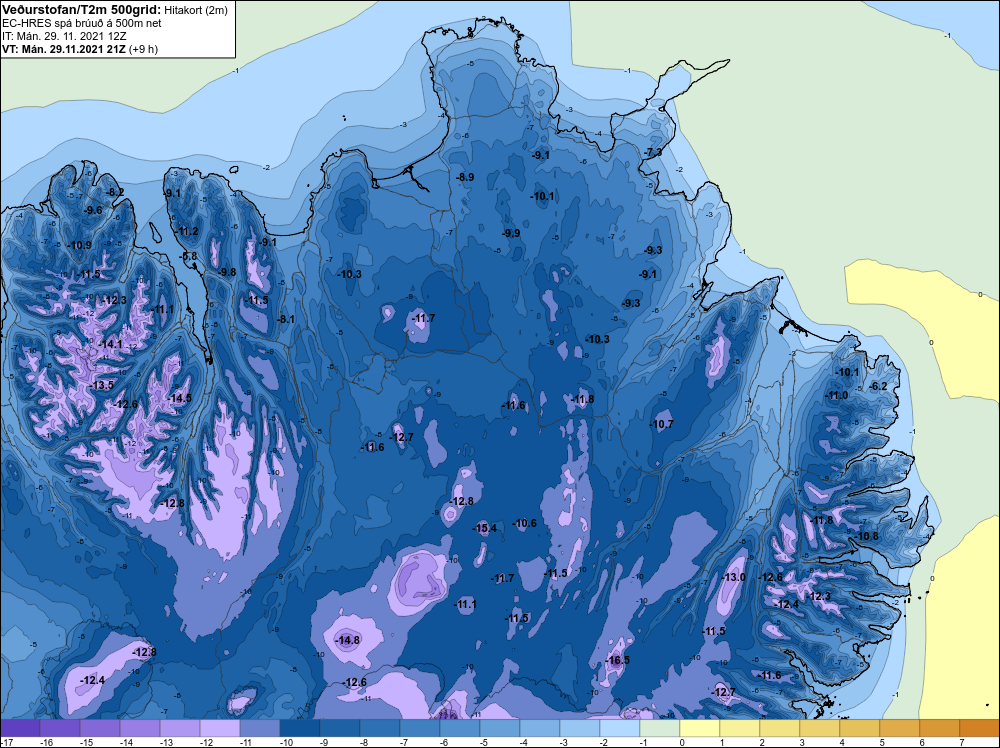The height and width of the screenshot is (748, 1000).
Task: Click the -8.2 temperature reading
Action: coord(115,192)
